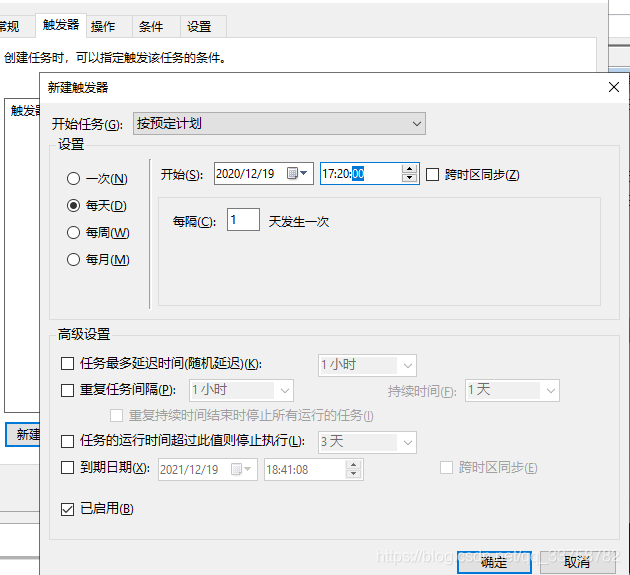Enable 跨时区同步(Z) checkbox

(x=432, y=175)
